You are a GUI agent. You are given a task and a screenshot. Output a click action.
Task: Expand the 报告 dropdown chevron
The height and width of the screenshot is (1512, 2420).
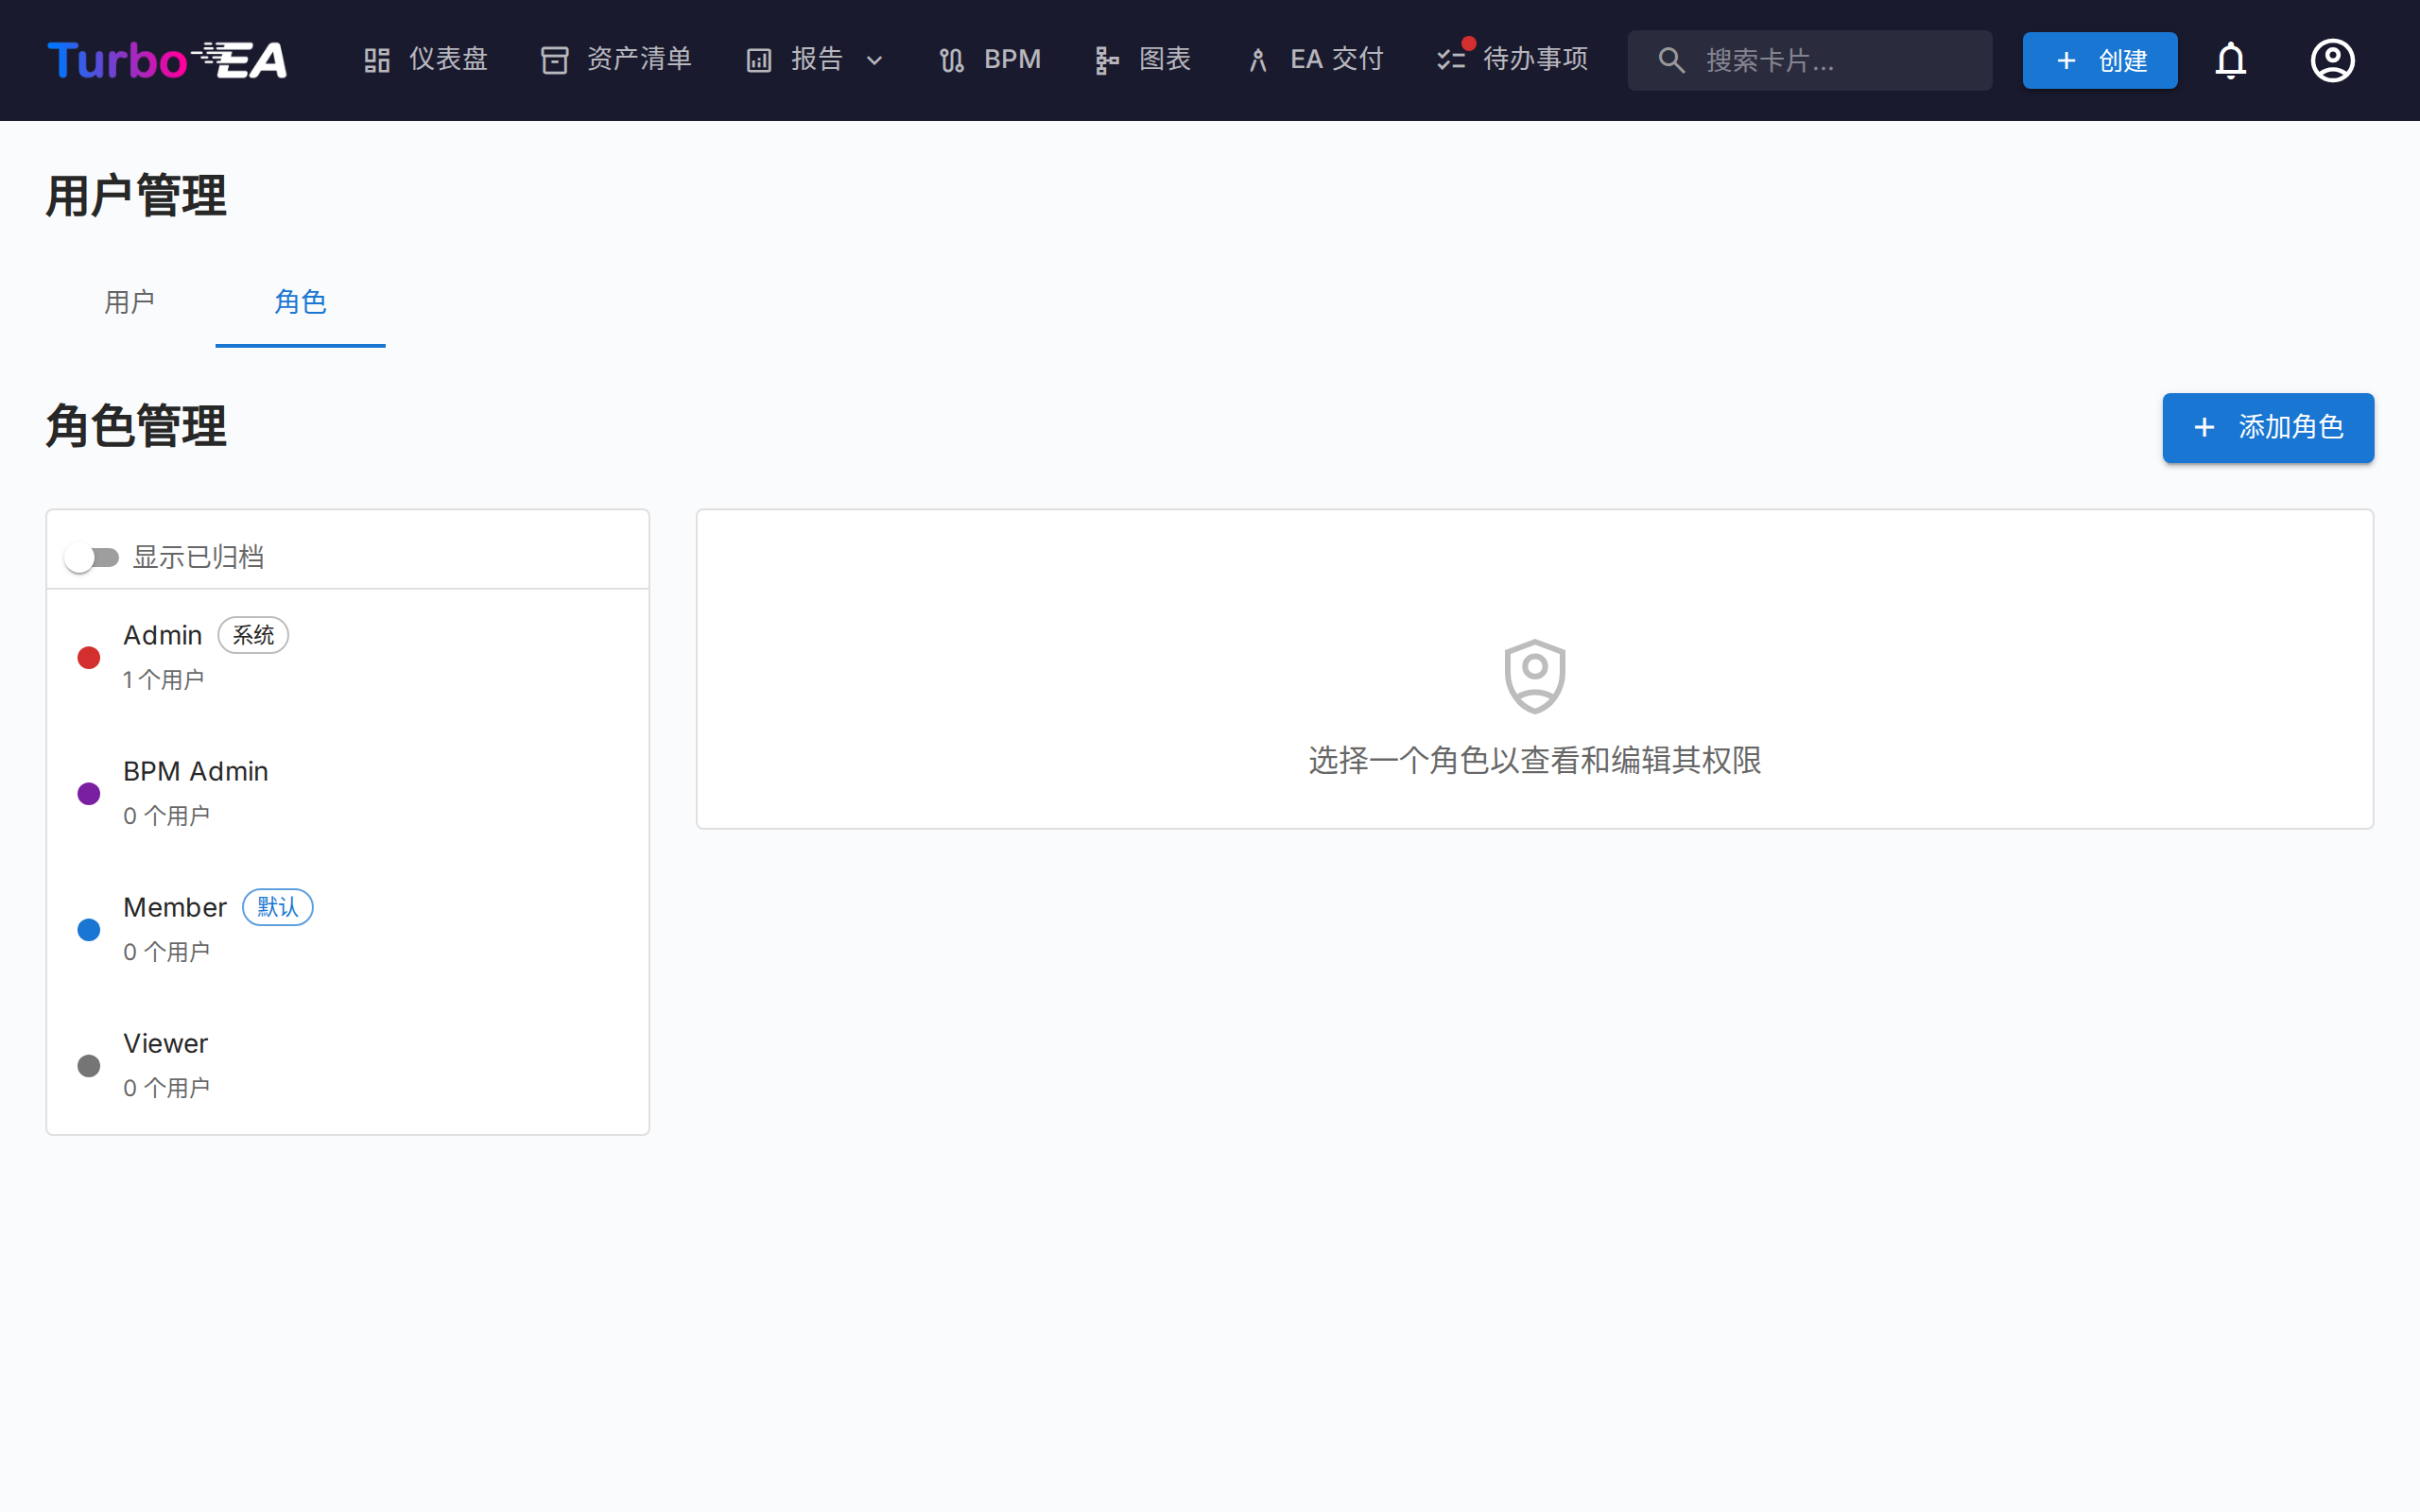tap(877, 61)
